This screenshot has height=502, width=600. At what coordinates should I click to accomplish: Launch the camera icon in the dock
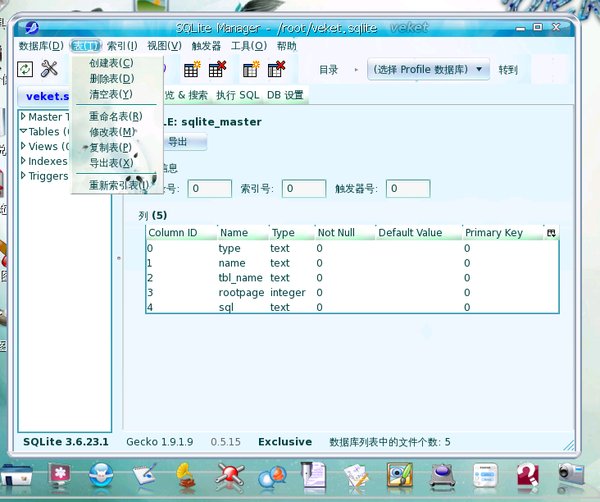(570, 473)
